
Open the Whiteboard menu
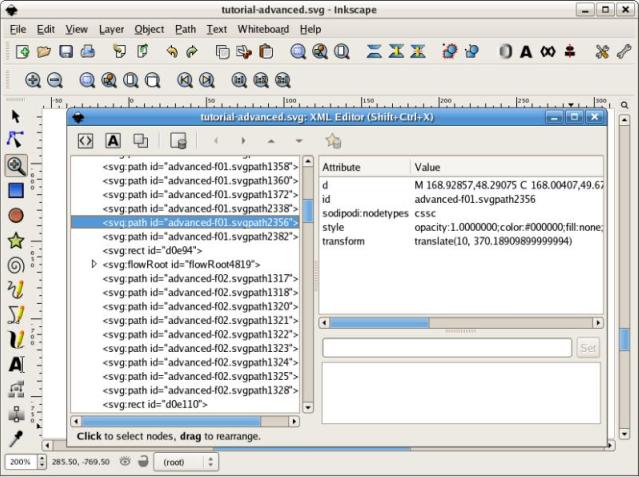coord(263,30)
